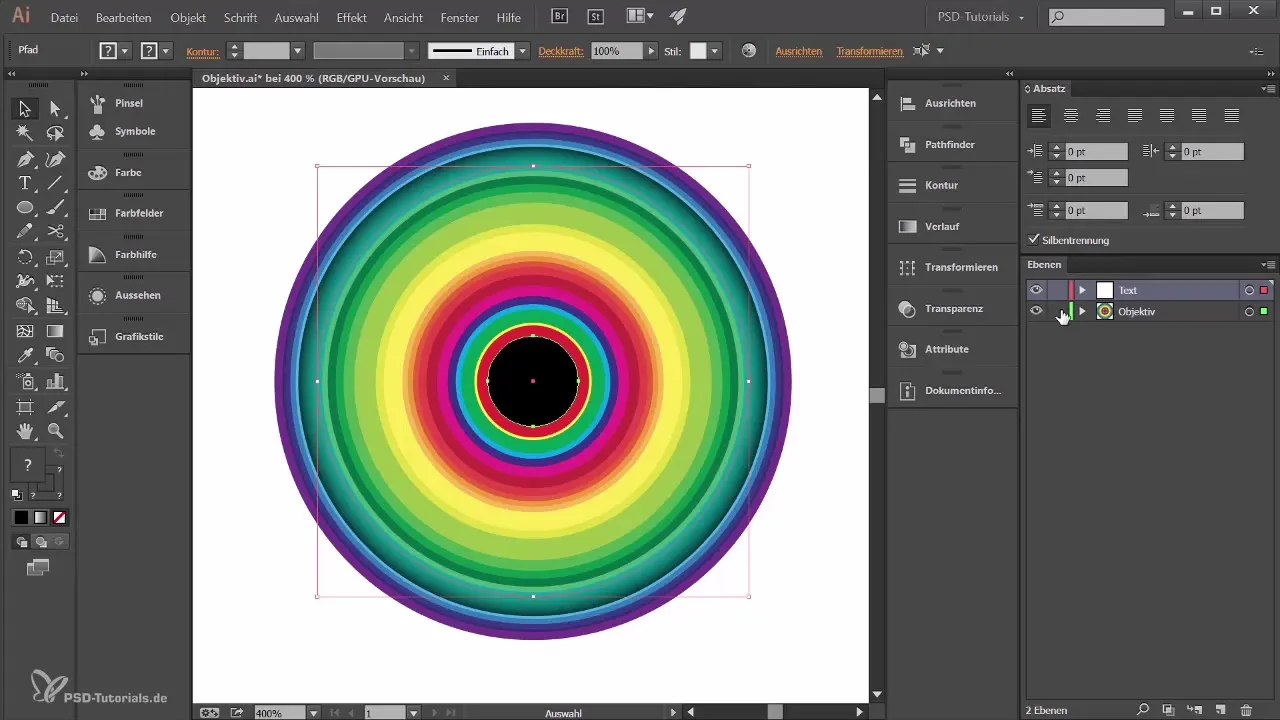
Task: Select the Scissors tool
Action: tap(56, 232)
